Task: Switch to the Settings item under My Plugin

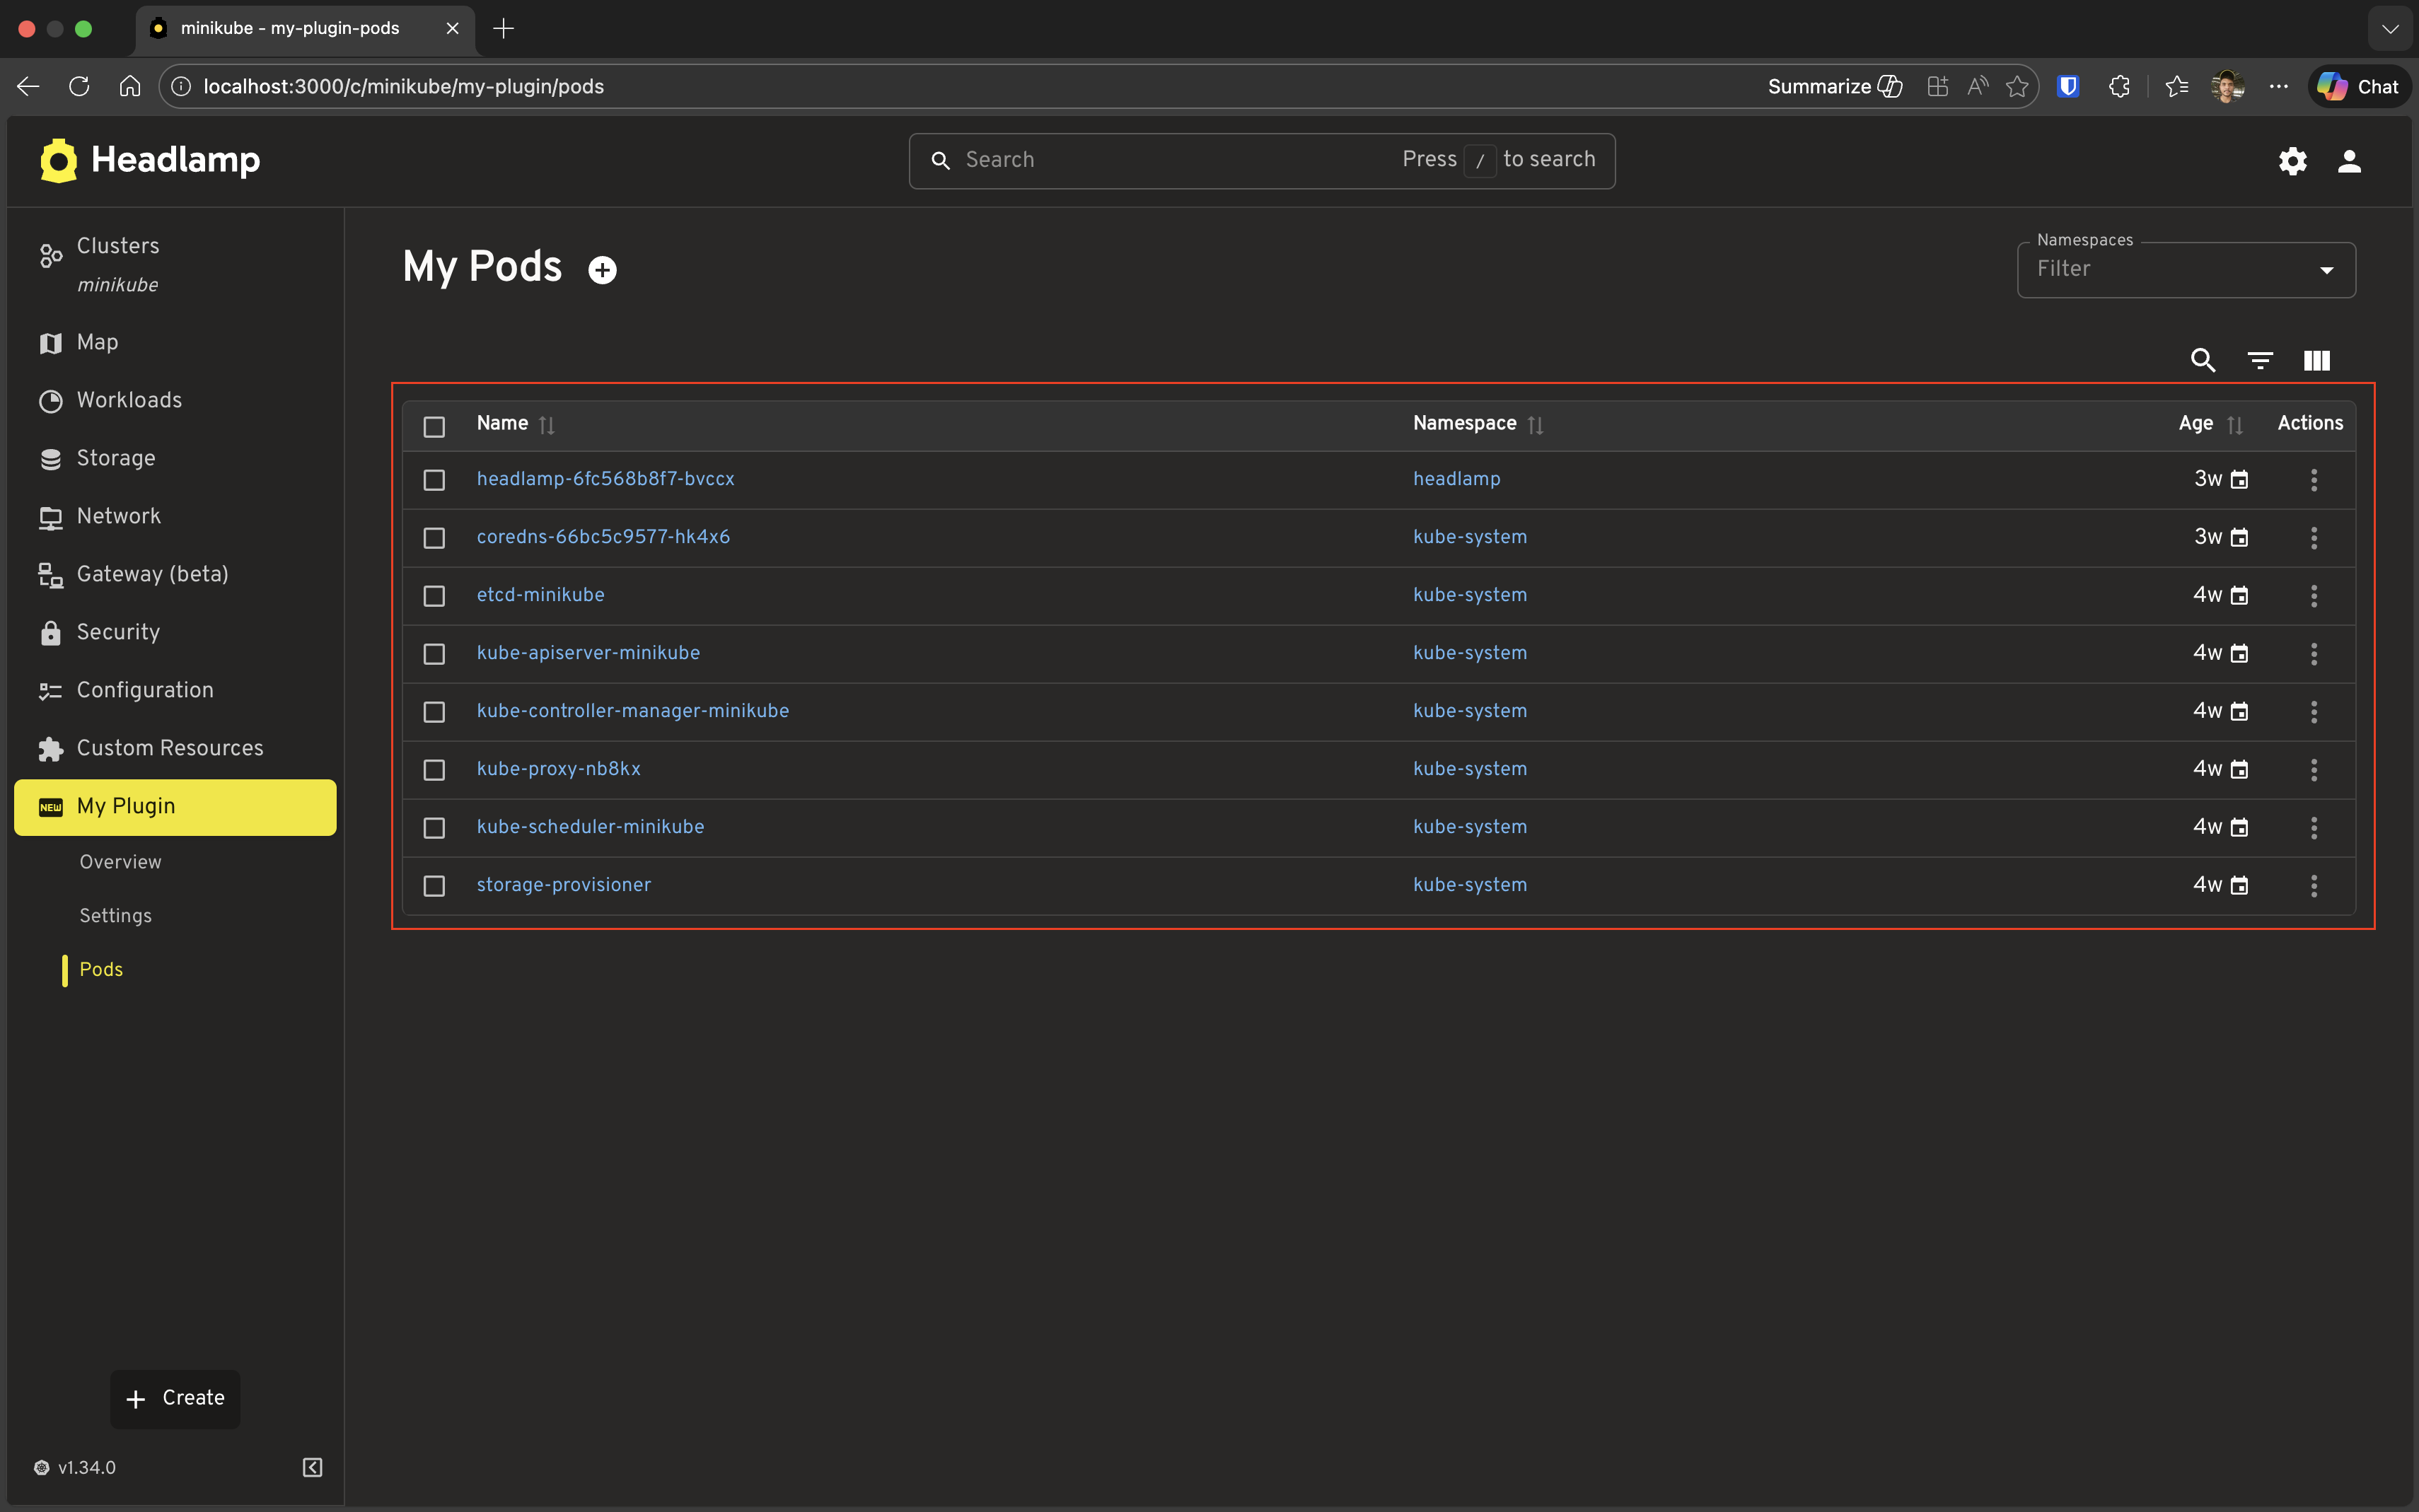Action: click(115, 915)
